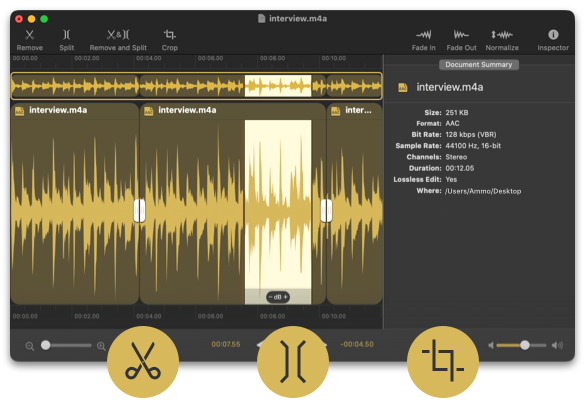Click the large split circle icon
This screenshot has width=585, height=400.
pos(293,362)
